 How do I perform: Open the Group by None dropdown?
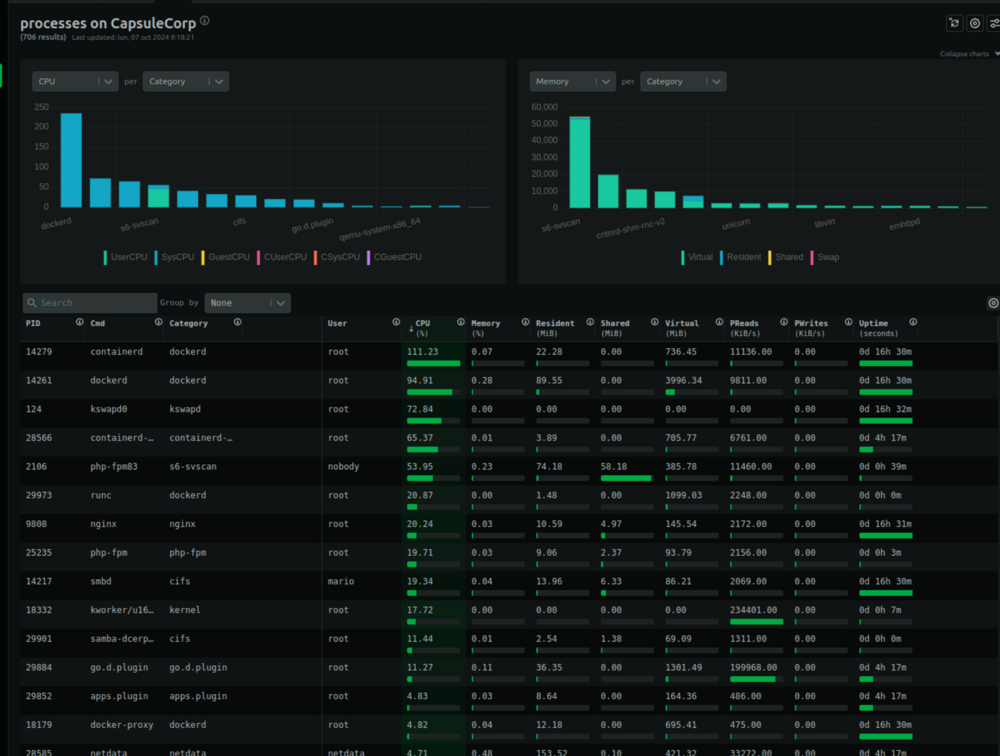click(247, 303)
